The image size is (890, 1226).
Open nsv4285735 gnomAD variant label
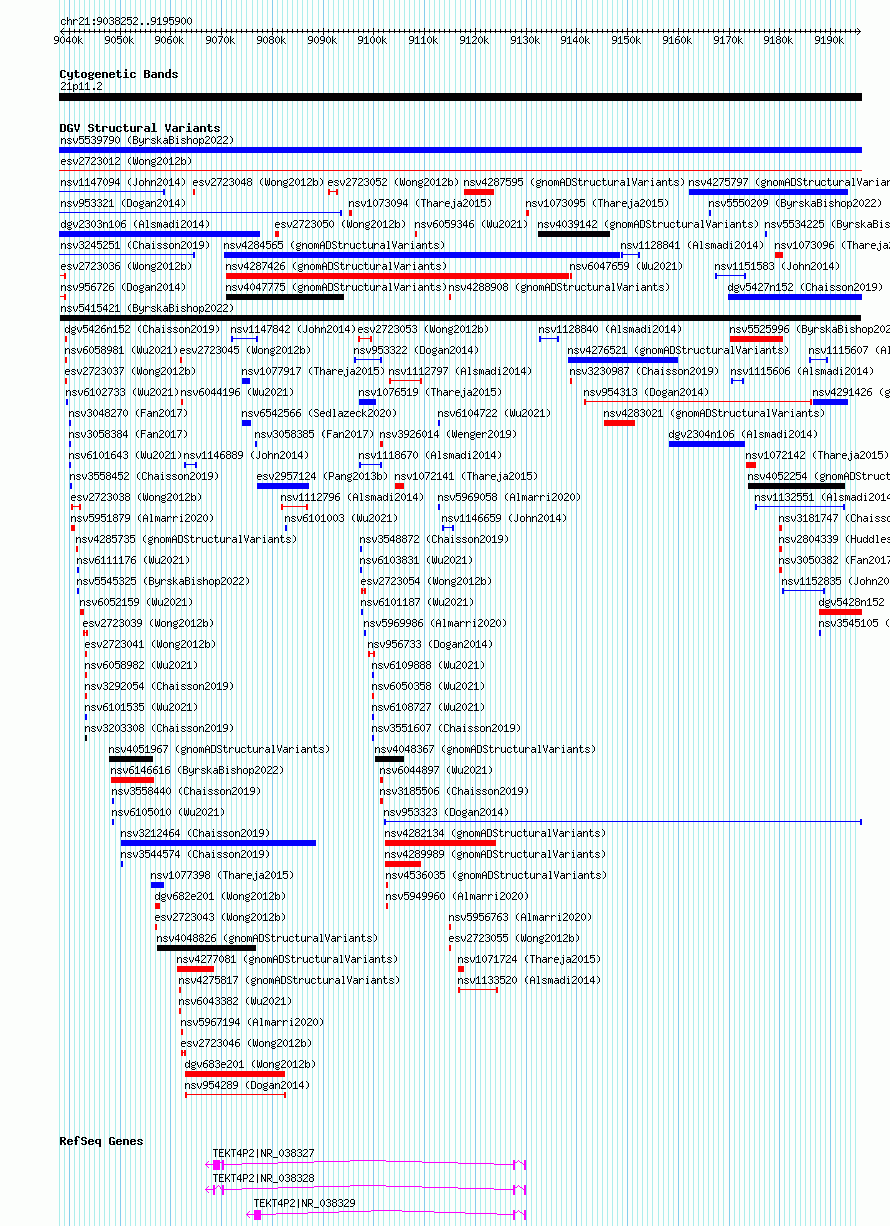(x=186, y=539)
